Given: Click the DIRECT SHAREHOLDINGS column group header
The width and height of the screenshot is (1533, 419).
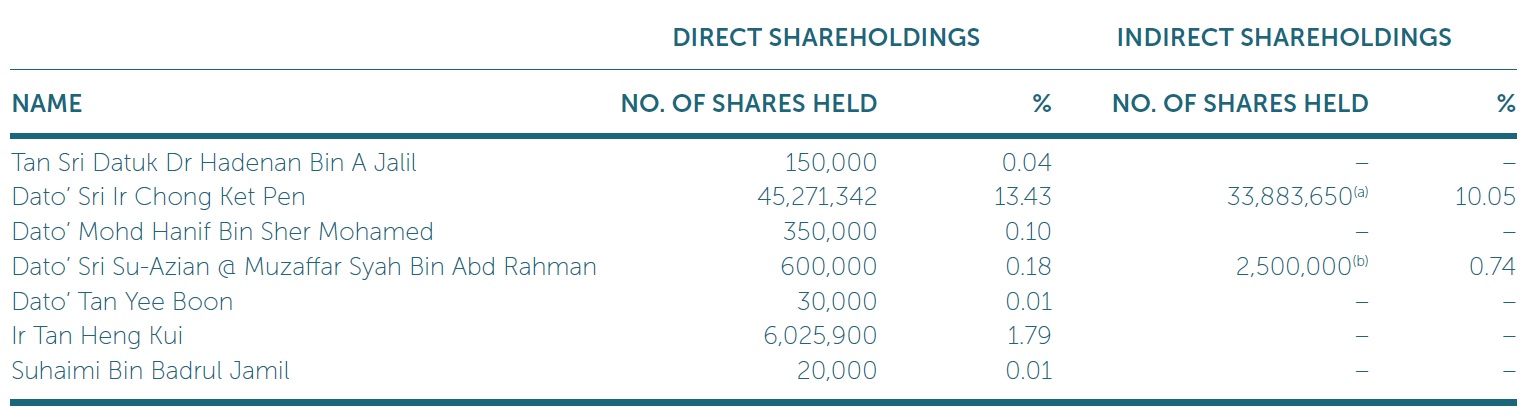Looking at the screenshot, I should point(826,38).
